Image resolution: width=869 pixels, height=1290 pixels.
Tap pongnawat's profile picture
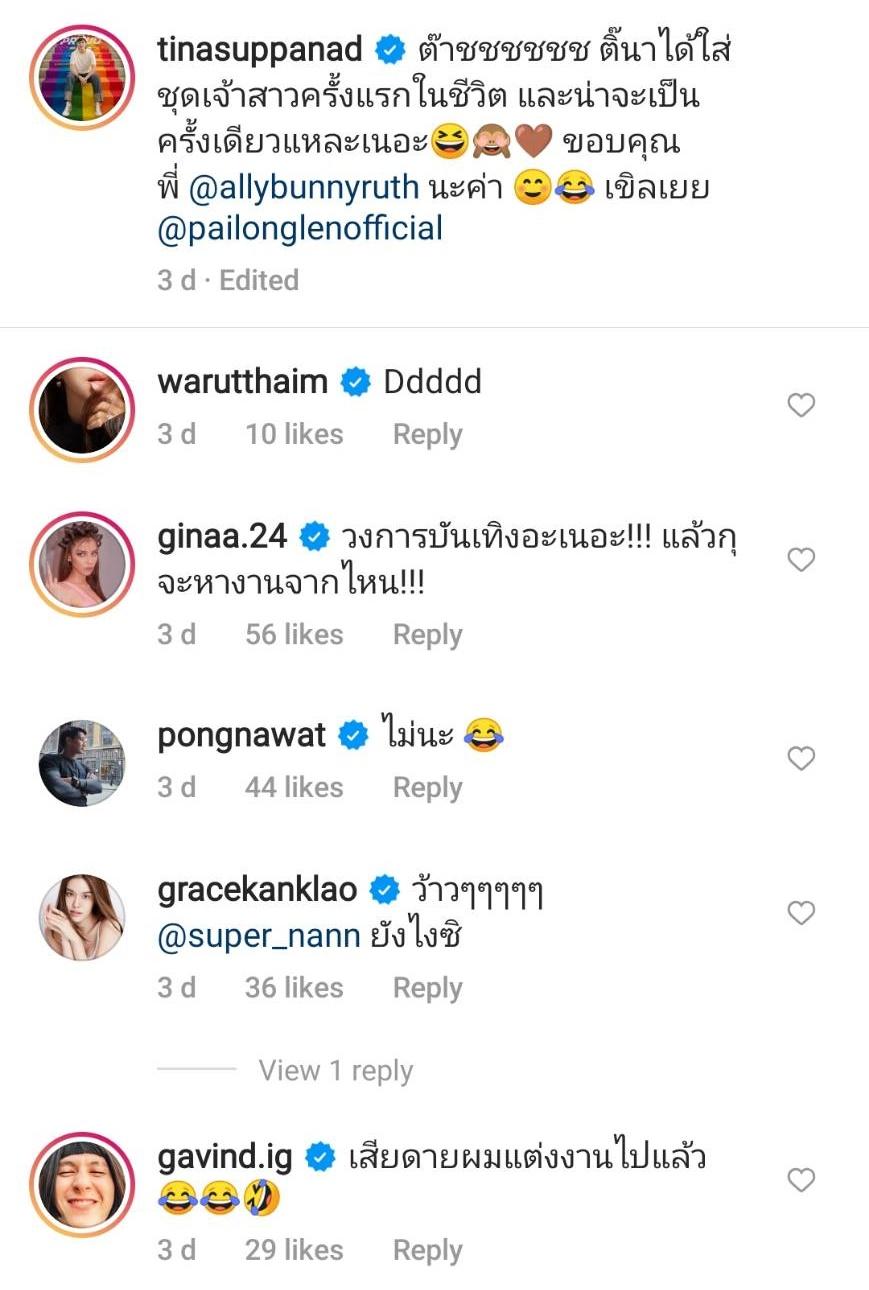click(82, 762)
